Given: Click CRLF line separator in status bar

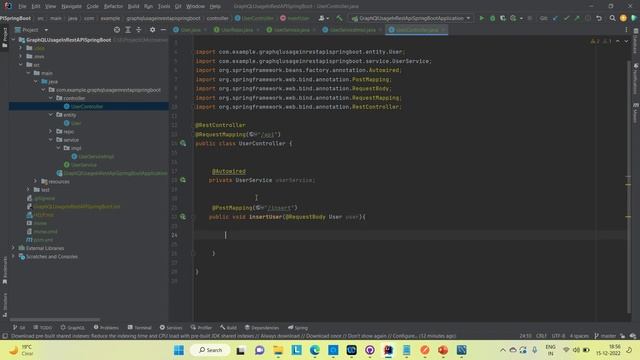Looking at the screenshot, I should 541,336.
